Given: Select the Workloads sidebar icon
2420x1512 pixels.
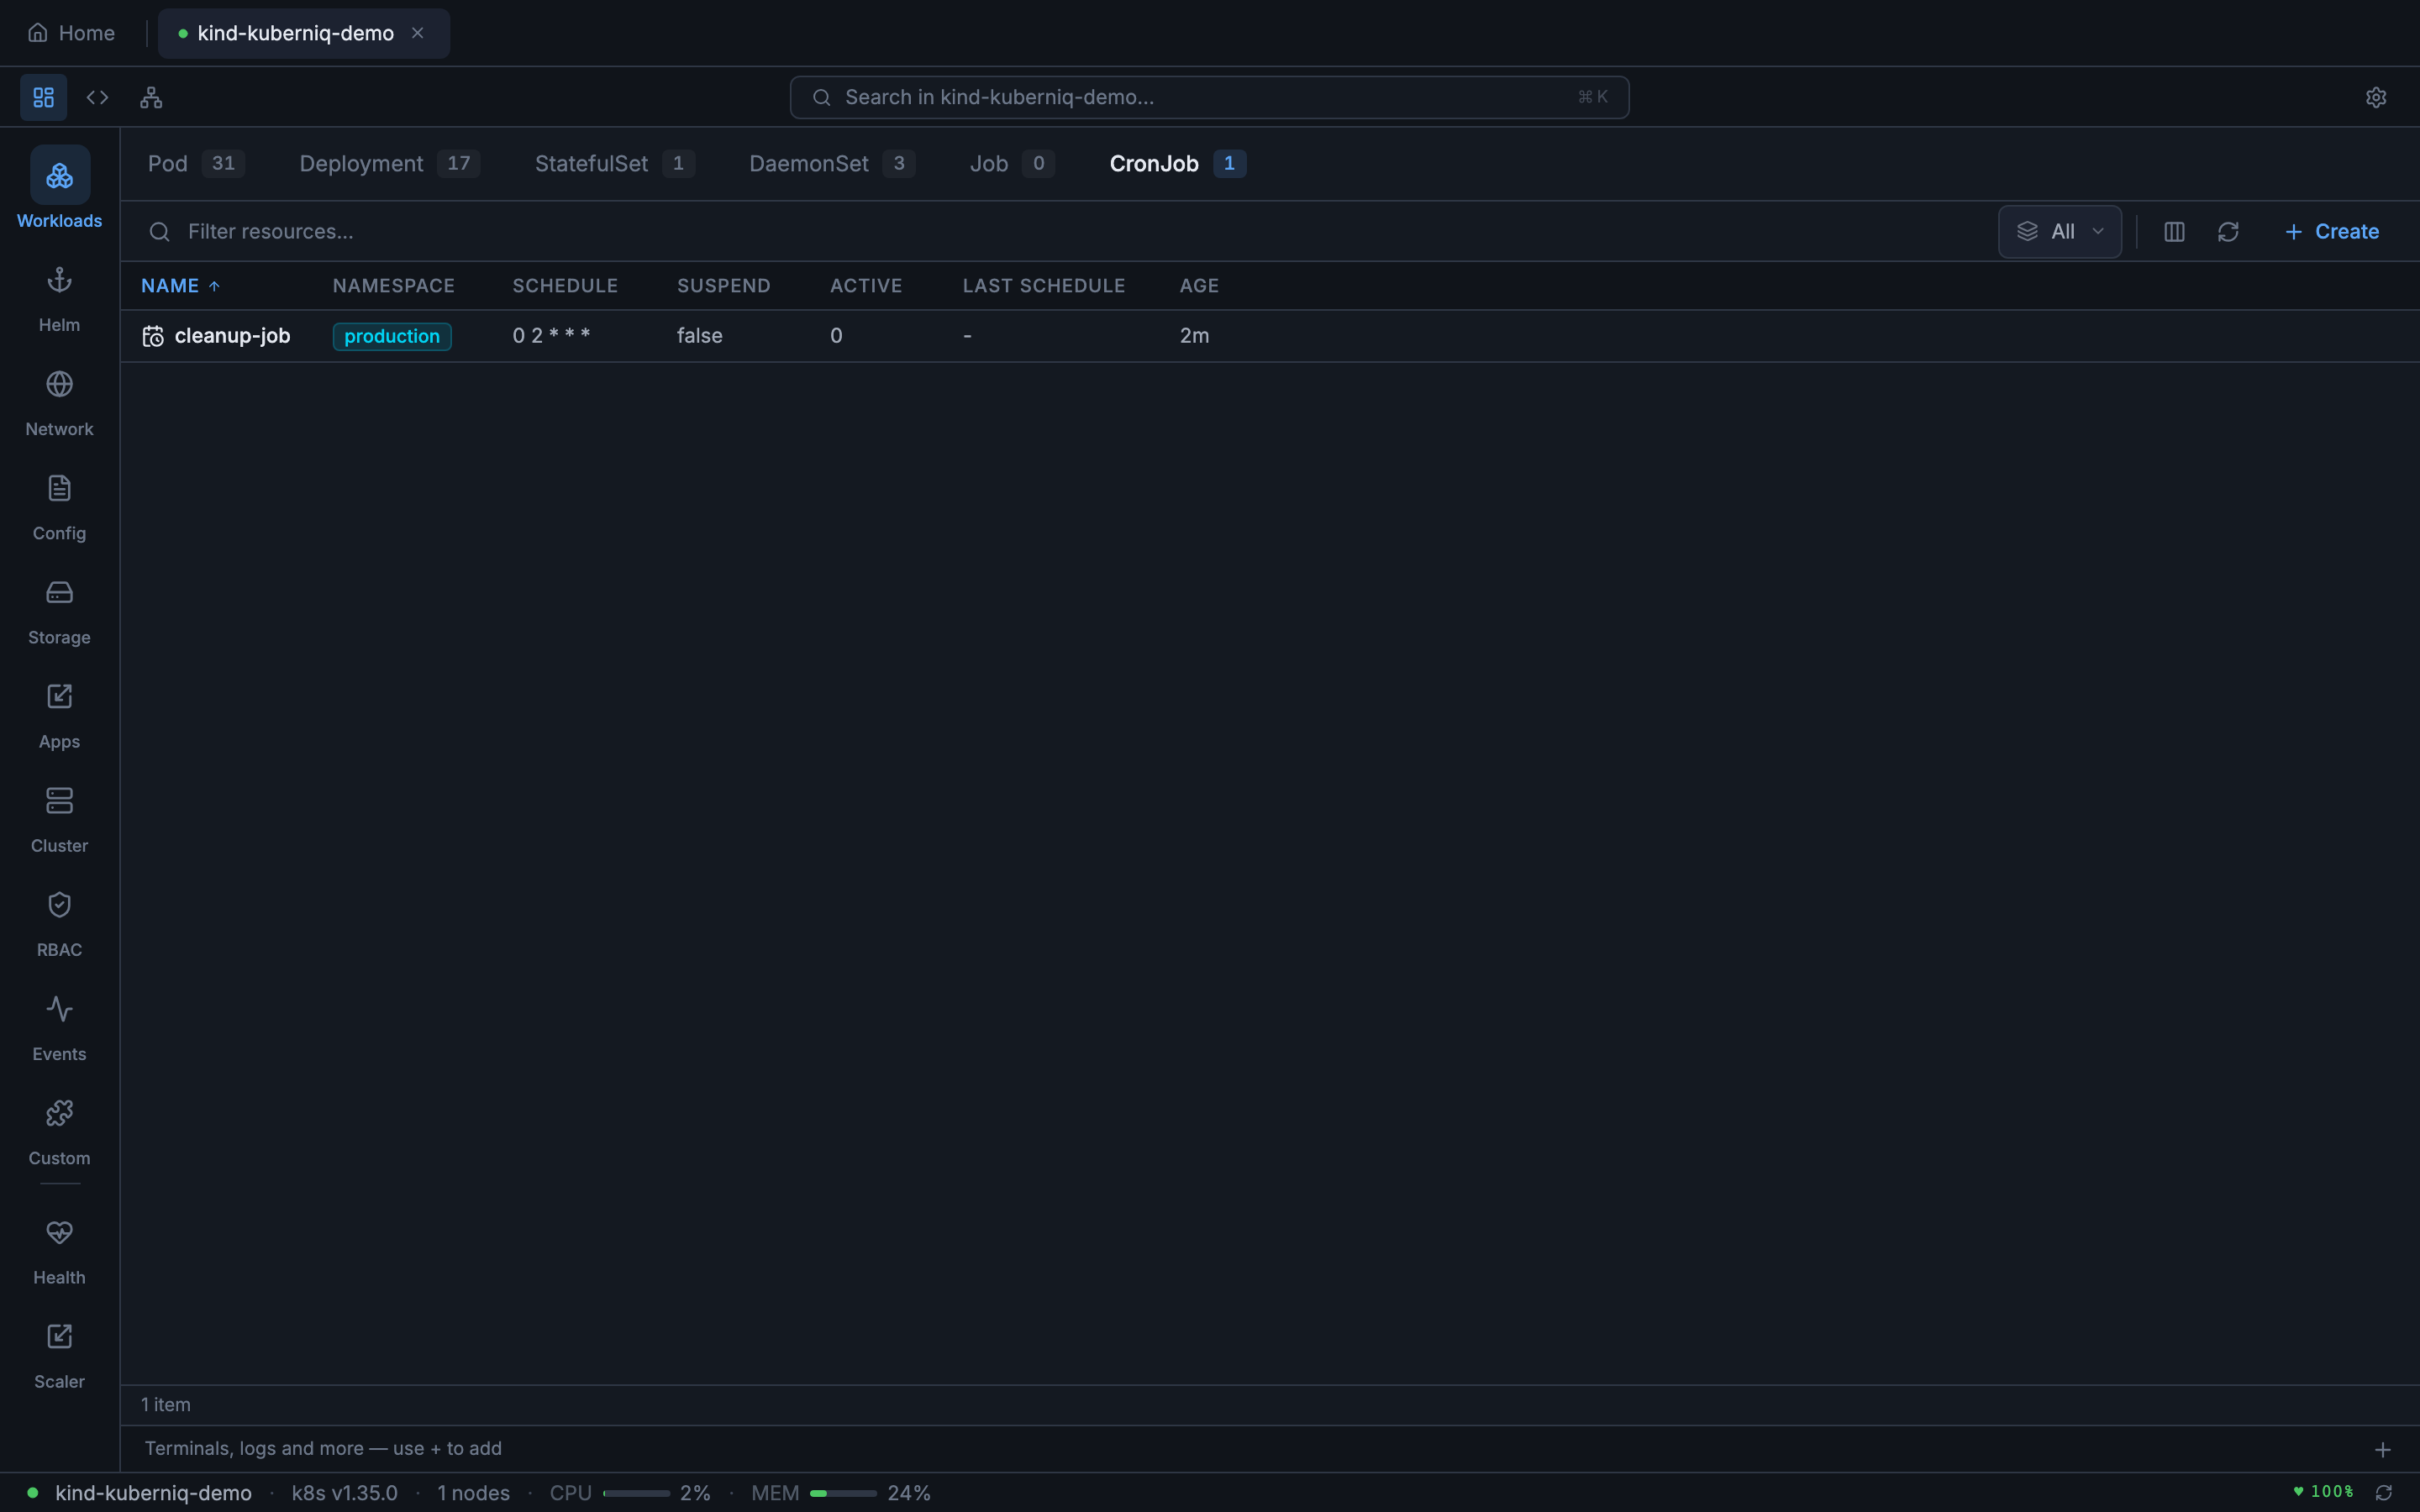Looking at the screenshot, I should 59,190.
